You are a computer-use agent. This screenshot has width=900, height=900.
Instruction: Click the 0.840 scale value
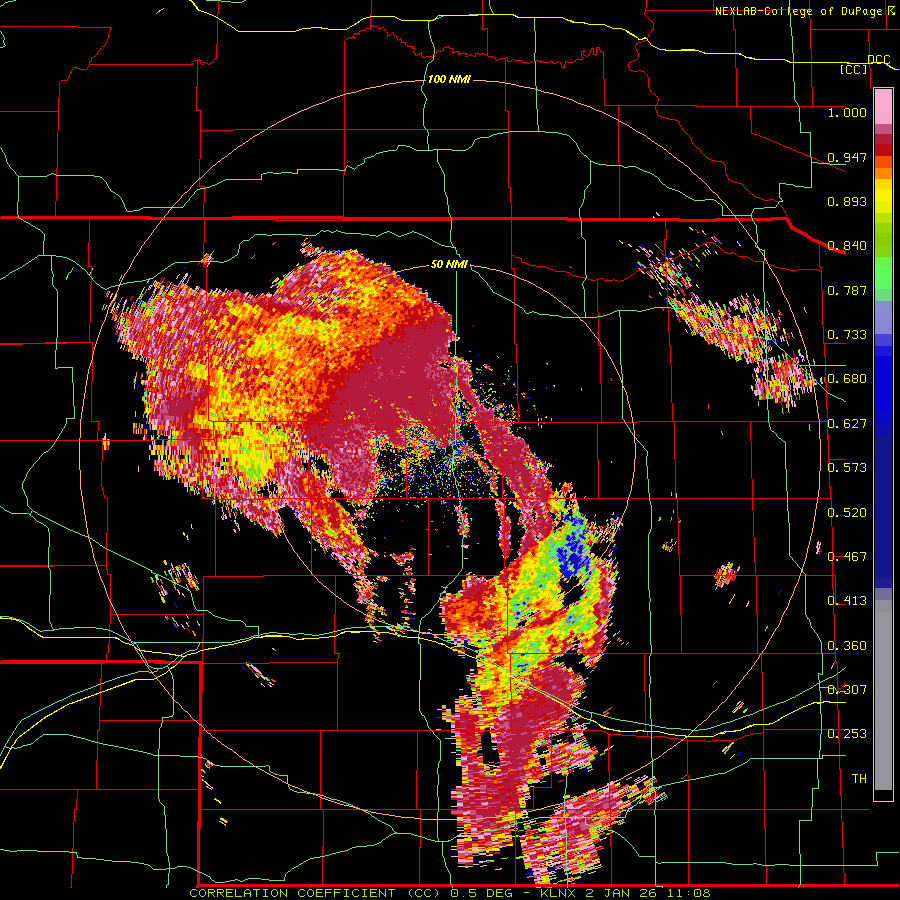click(847, 246)
